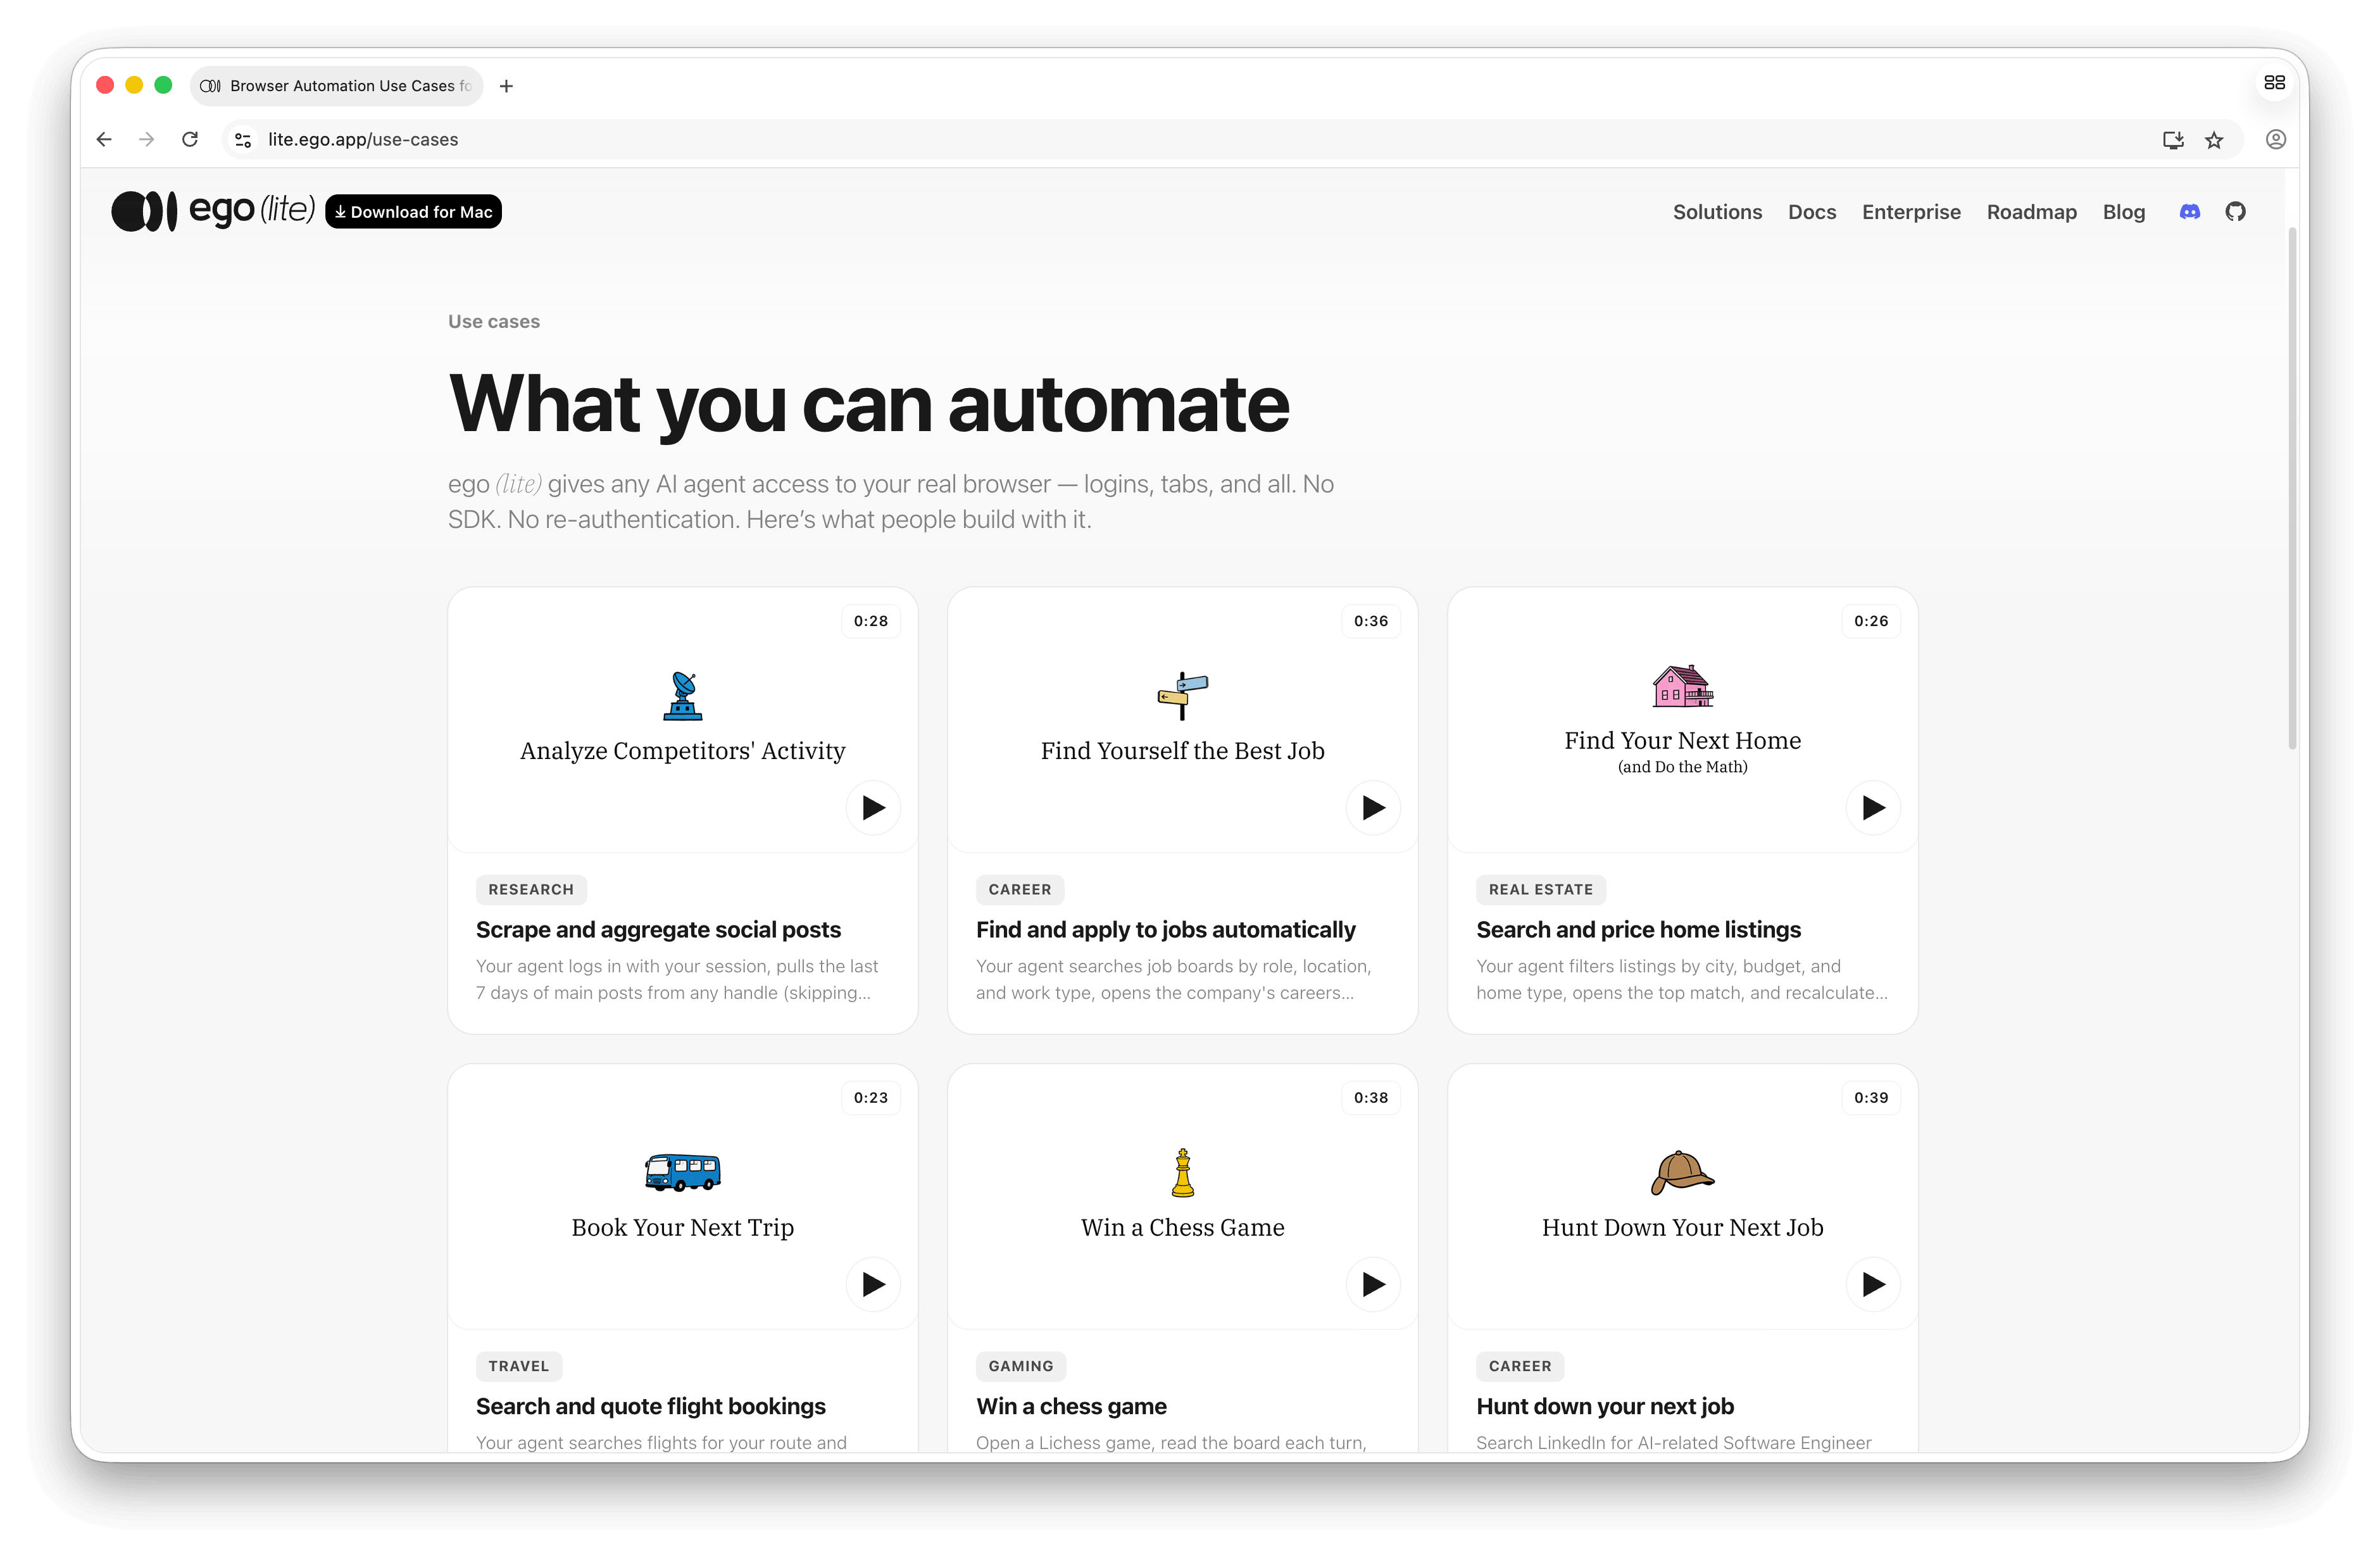2380x1556 pixels.
Task: Click the ego lite logo
Action: click(213, 211)
